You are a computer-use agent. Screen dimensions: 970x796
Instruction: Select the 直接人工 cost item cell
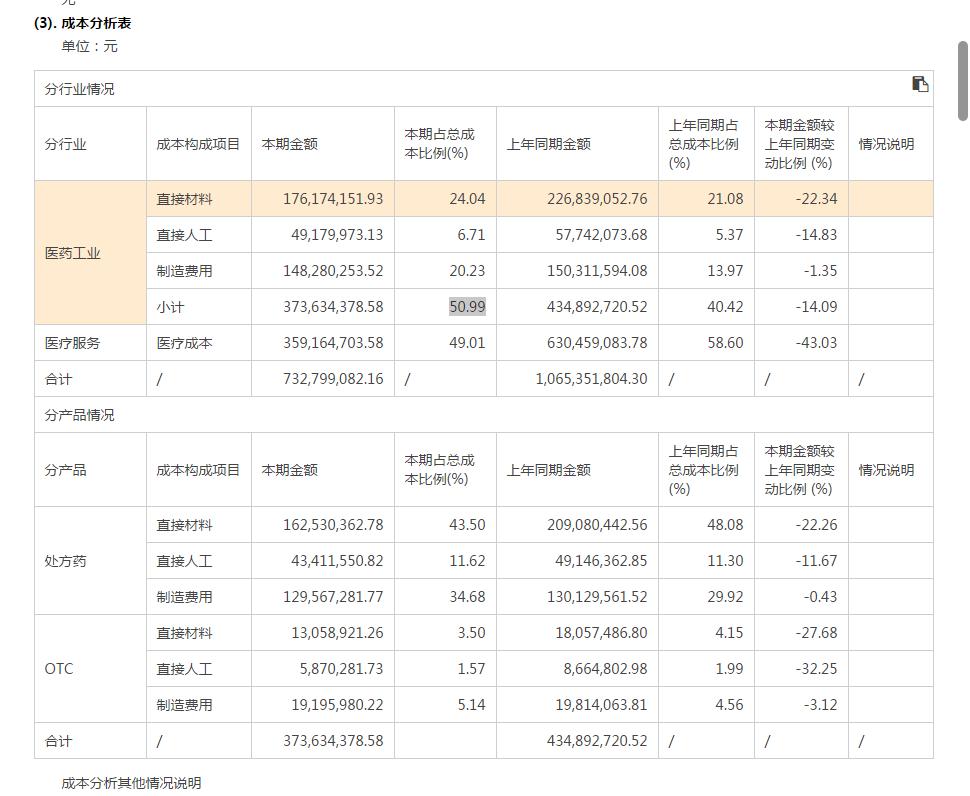click(x=182, y=234)
